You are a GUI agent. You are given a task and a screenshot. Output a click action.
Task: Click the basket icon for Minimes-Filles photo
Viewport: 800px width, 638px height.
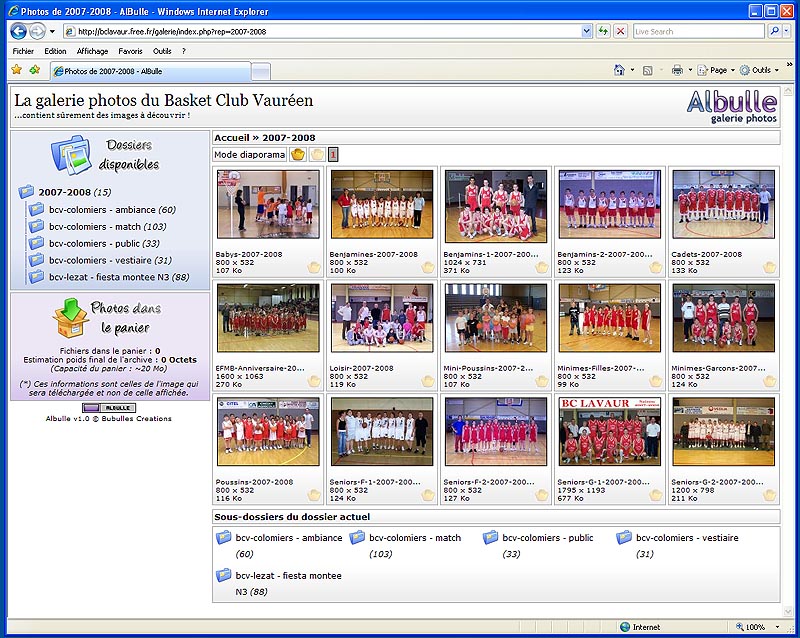point(656,381)
